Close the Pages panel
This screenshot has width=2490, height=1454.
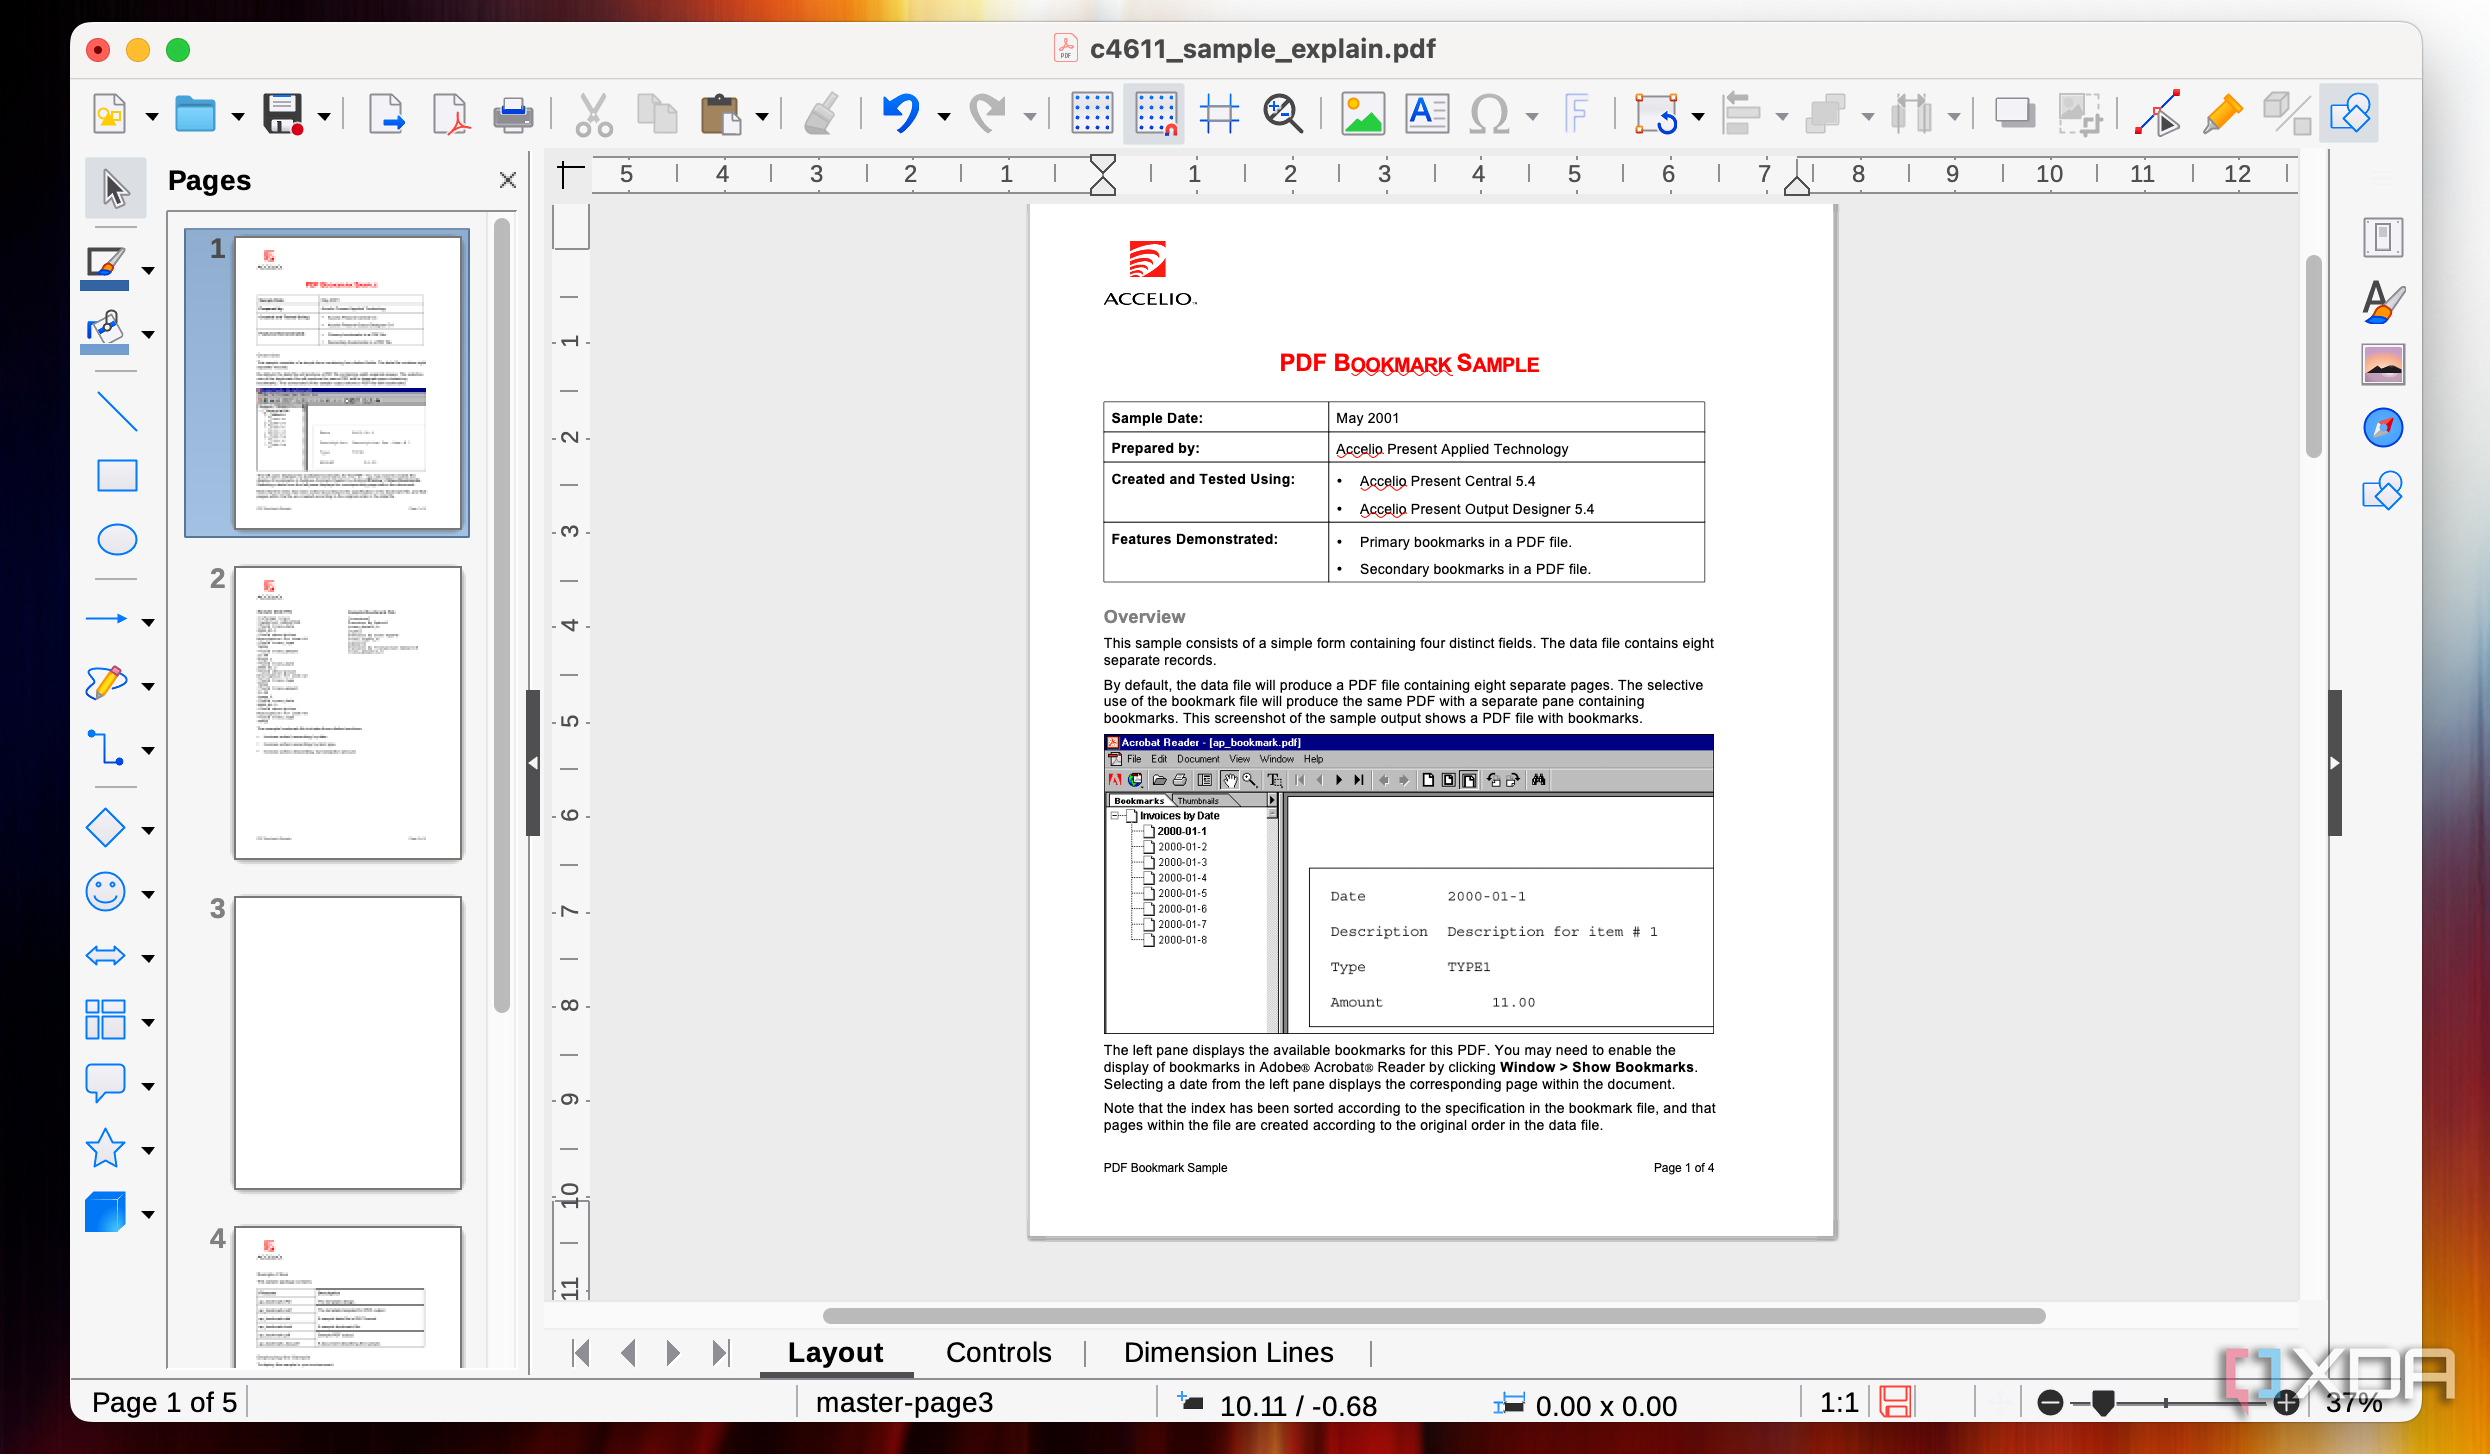click(508, 180)
